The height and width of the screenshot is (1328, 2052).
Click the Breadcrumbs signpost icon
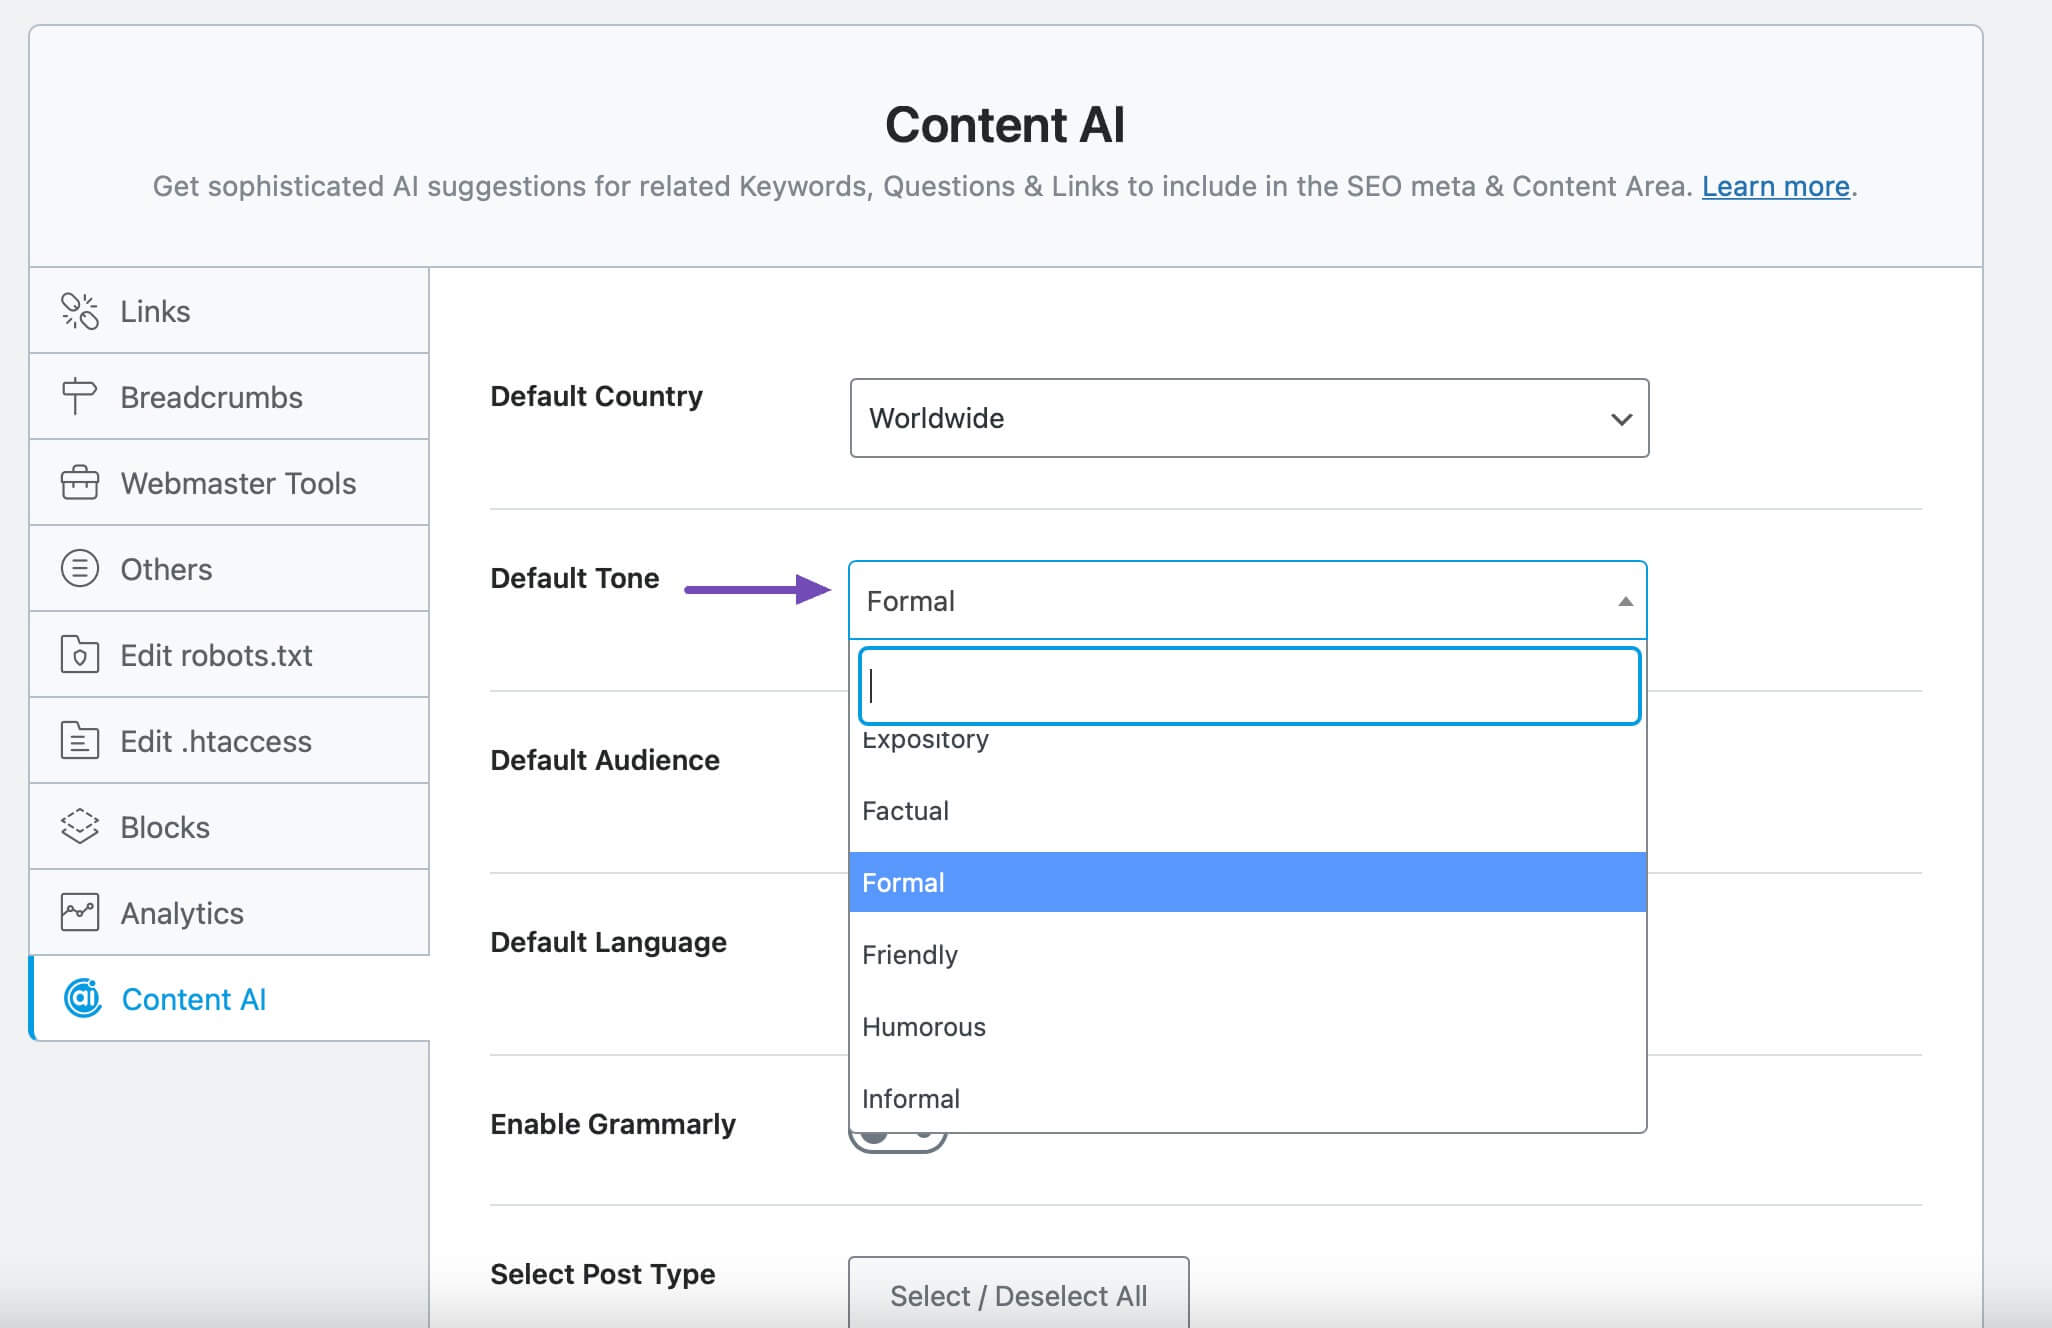click(x=79, y=397)
